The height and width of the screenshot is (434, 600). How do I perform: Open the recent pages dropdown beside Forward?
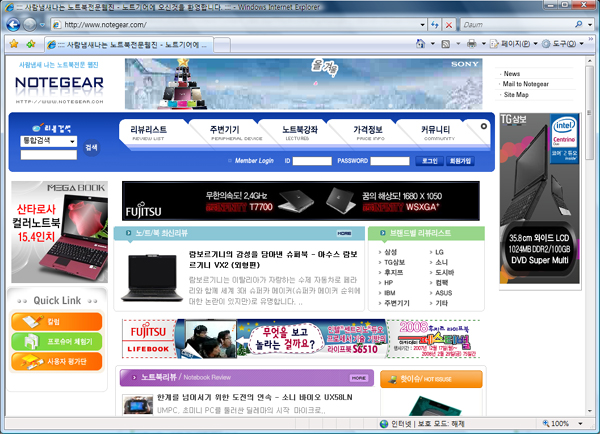click(42, 25)
